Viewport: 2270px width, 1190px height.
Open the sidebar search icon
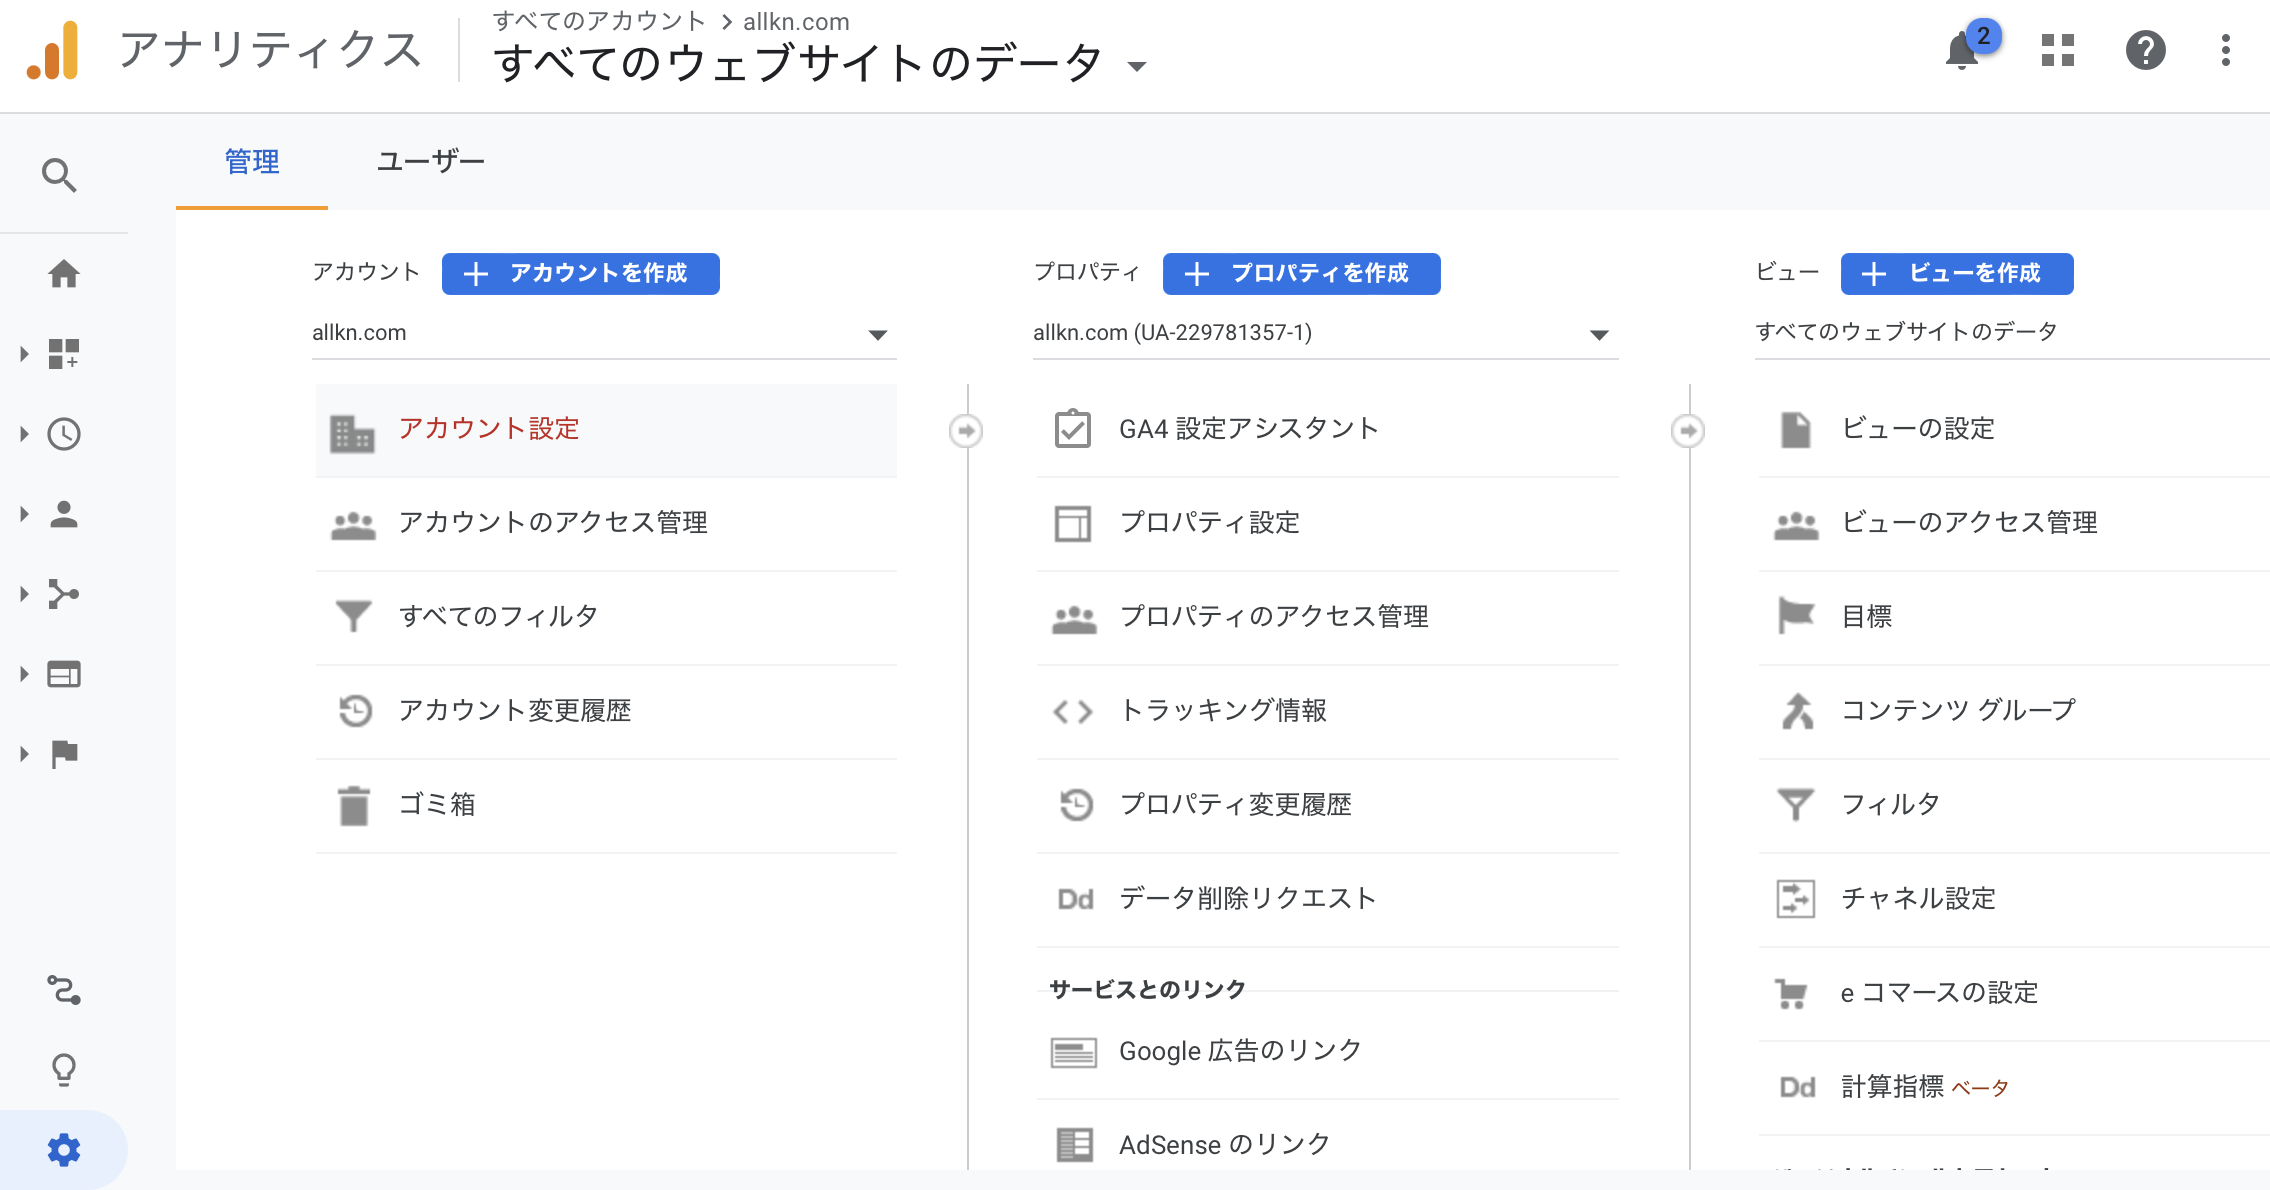[x=60, y=175]
